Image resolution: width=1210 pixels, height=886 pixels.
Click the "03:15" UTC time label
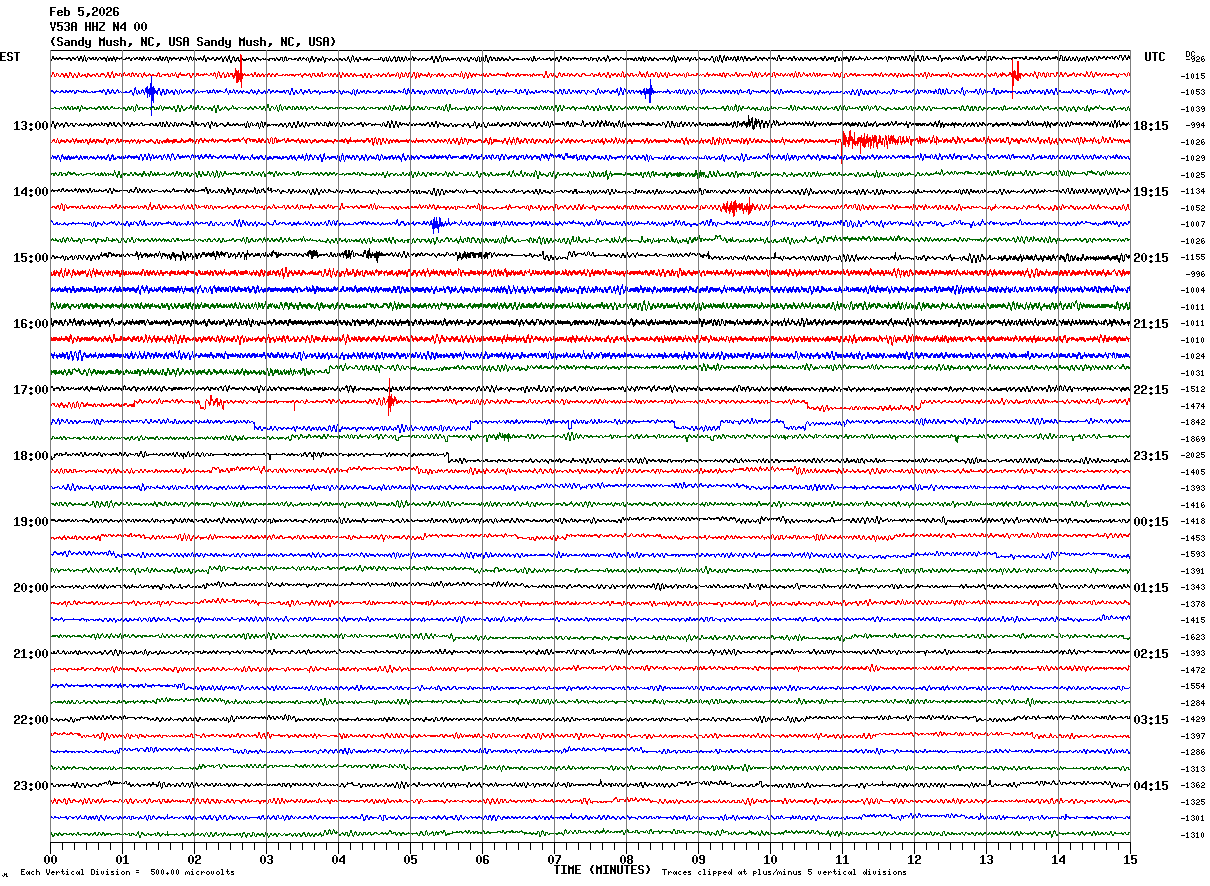coord(1151,720)
